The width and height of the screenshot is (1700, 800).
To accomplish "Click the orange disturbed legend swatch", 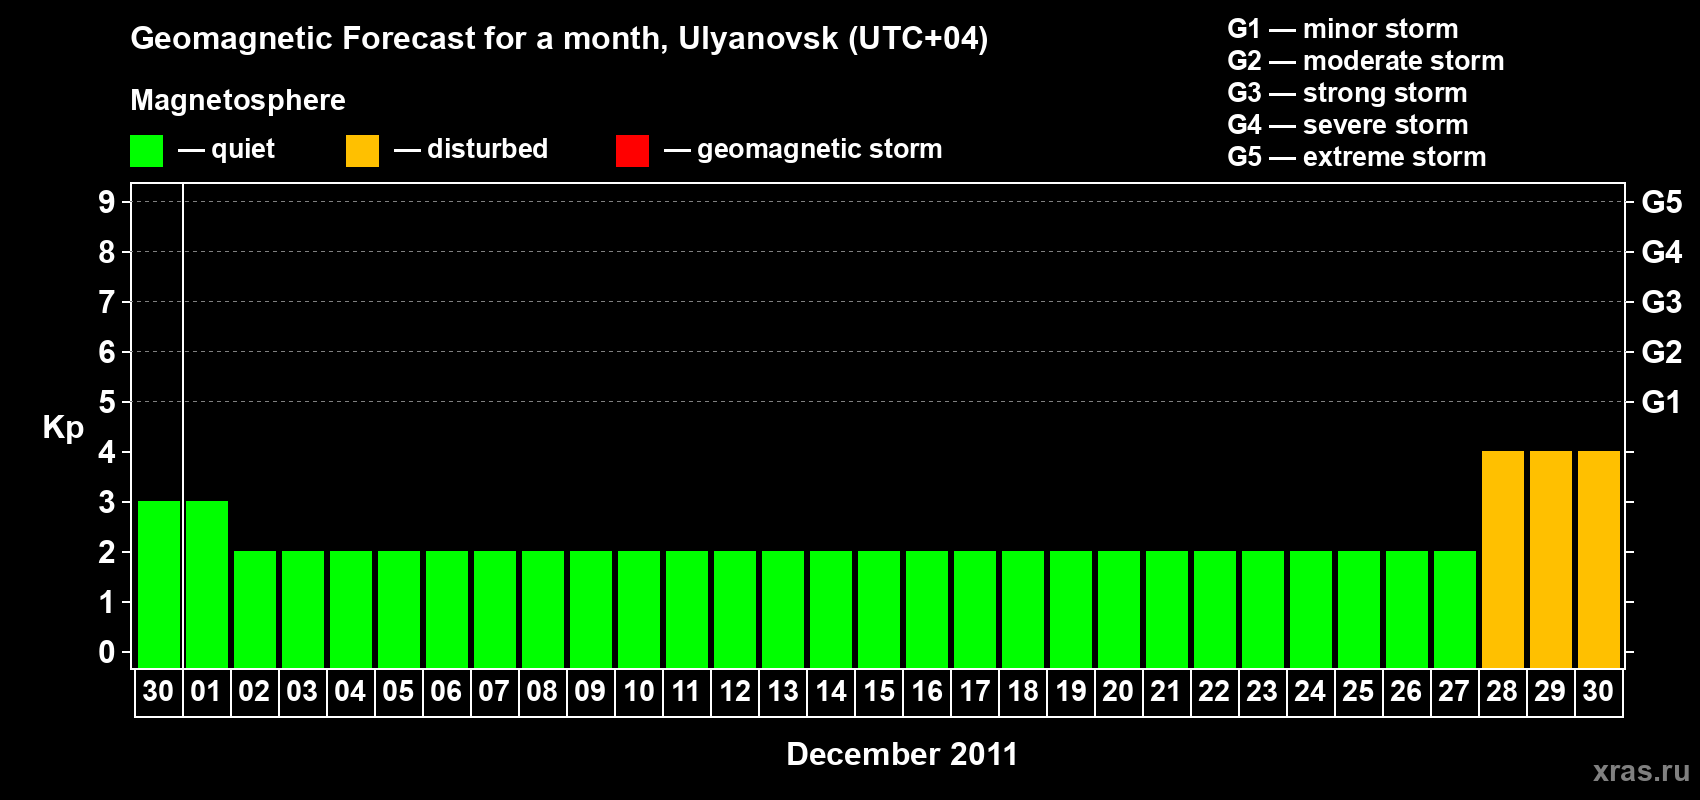I will (x=362, y=151).
